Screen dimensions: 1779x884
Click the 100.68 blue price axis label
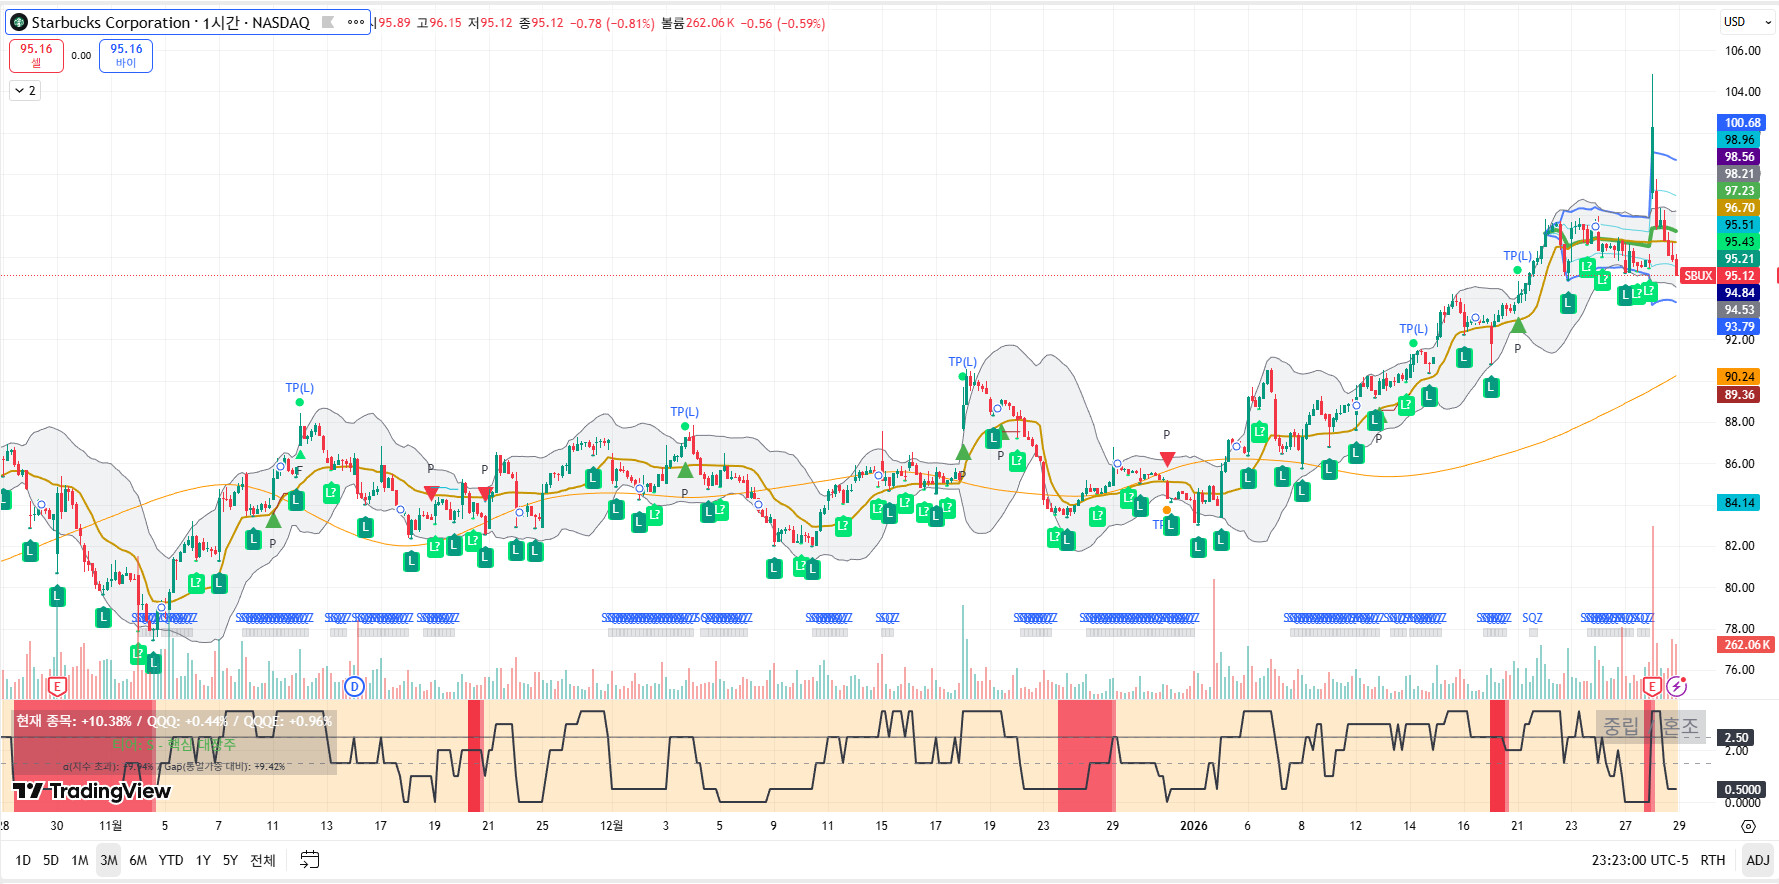pos(1742,123)
